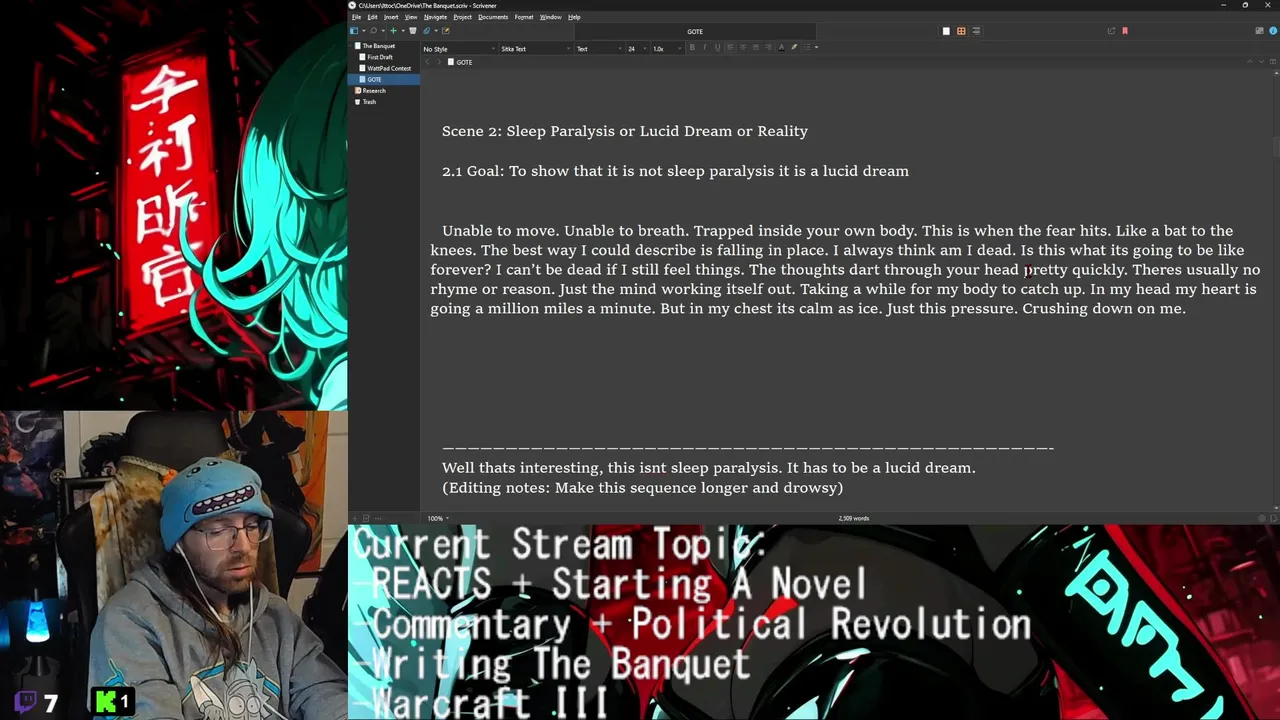Click the GOTE document icon in header bar
This screenshot has width=1280, height=720.
[451, 62]
